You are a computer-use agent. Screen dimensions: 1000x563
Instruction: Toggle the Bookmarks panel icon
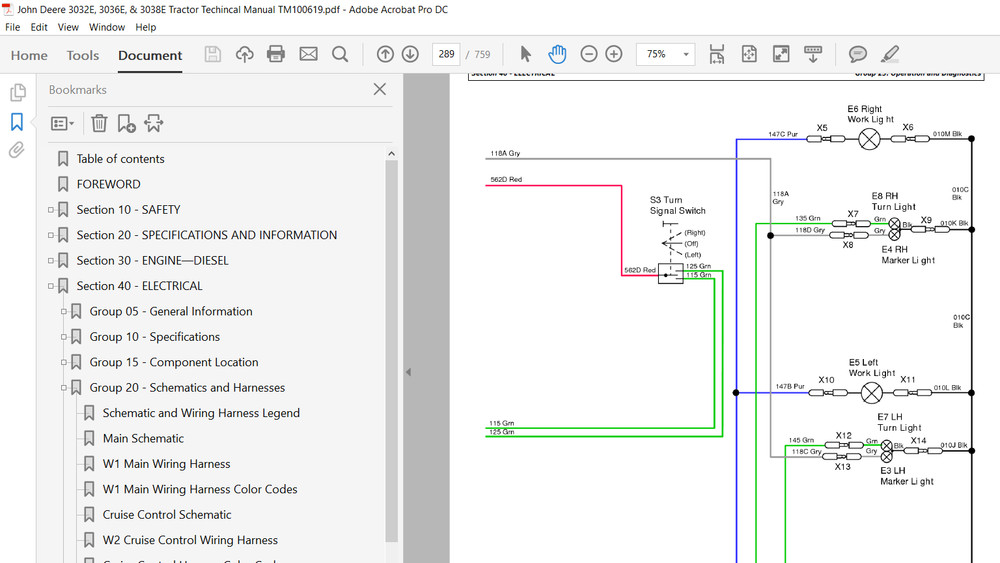[17, 121]
